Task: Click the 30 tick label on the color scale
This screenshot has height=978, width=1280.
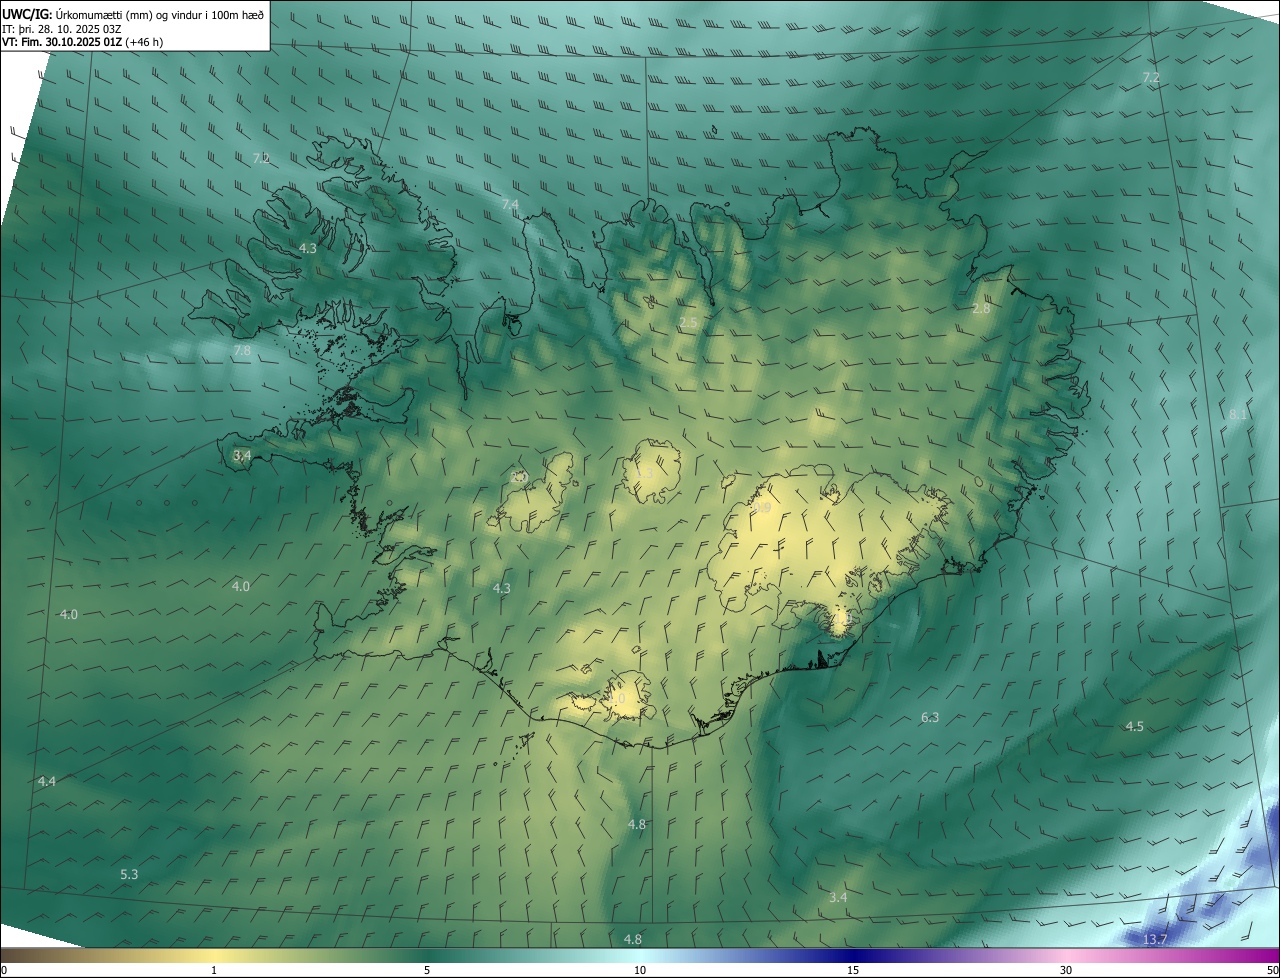Action: (1066, 971)
